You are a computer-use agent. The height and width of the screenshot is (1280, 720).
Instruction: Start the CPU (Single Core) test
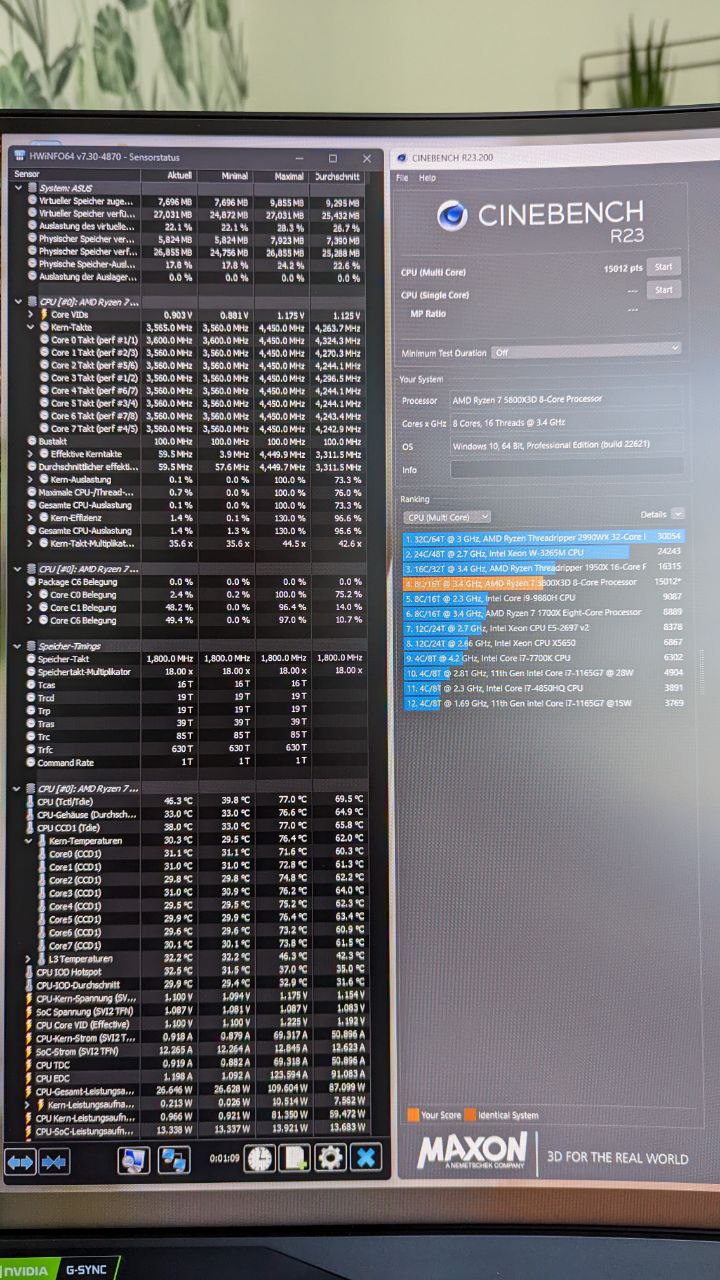[x=664, y=290]
